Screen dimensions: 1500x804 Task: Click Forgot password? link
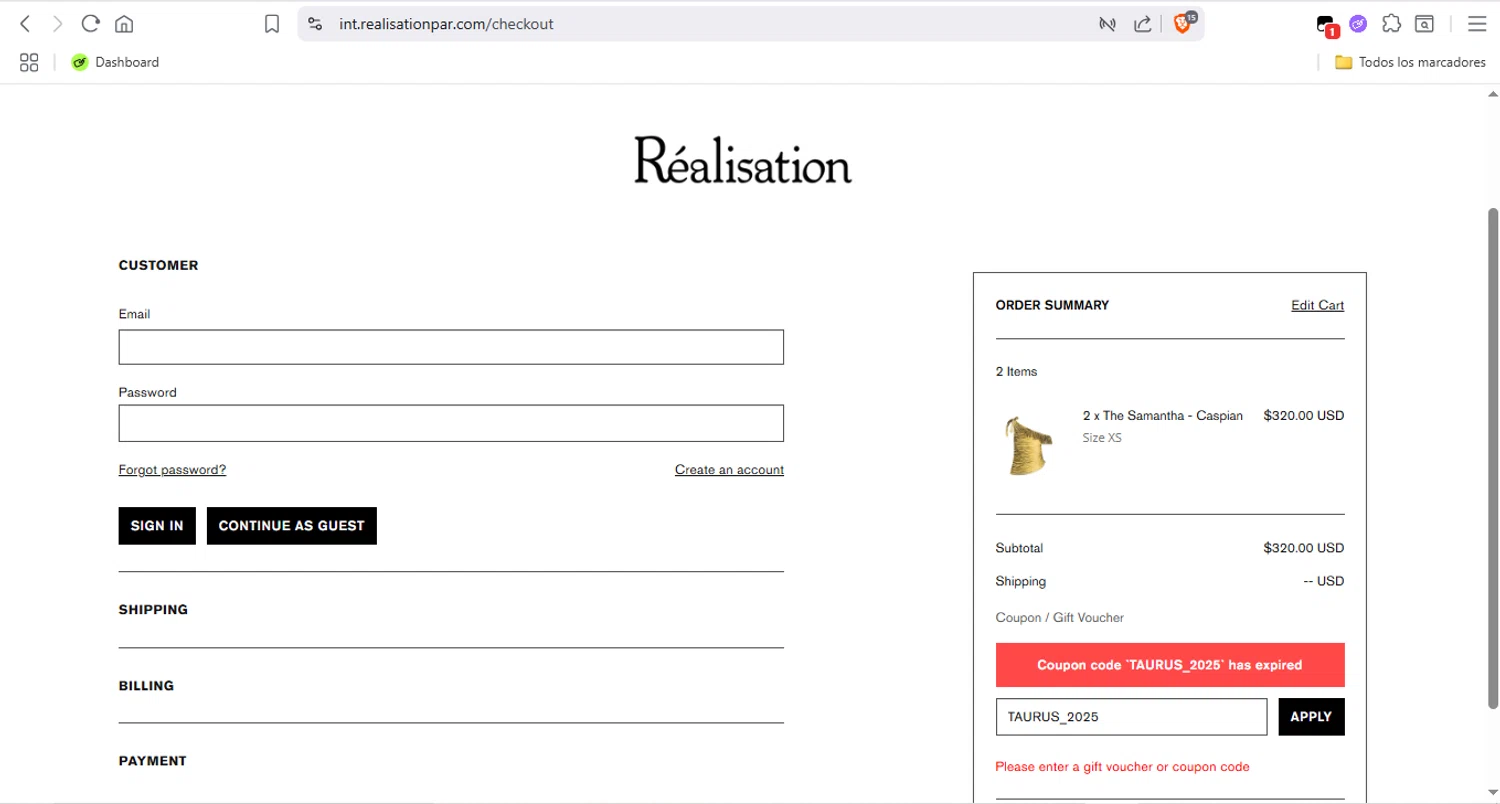[x=172, y=470]
